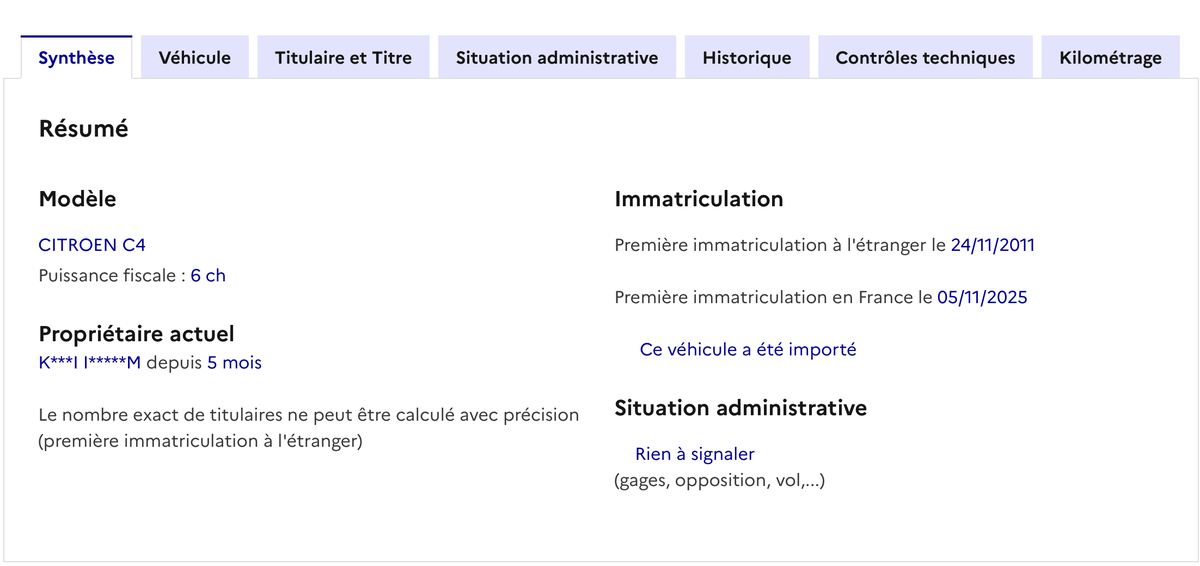Click the 24/11/2011 foreign registration date
Image resolution: width=1200 pixels, height=566 pixels.
[992, 245]
